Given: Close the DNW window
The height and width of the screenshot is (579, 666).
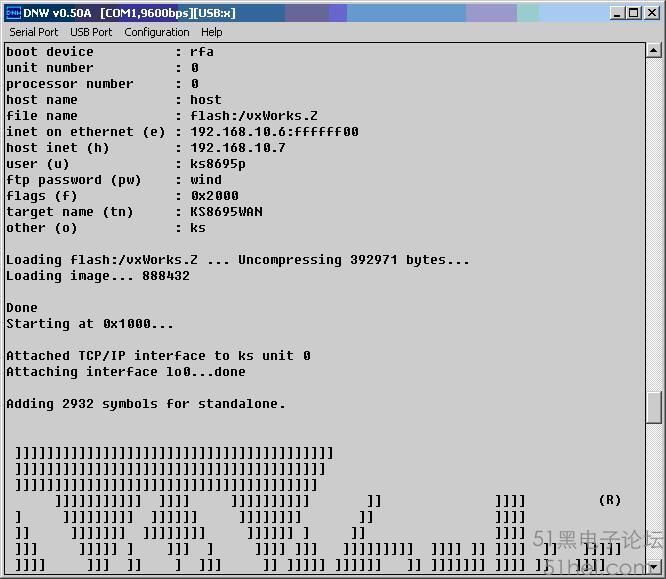Looking at the screenshot, I should pyautogui.click(x=652, y=13).
